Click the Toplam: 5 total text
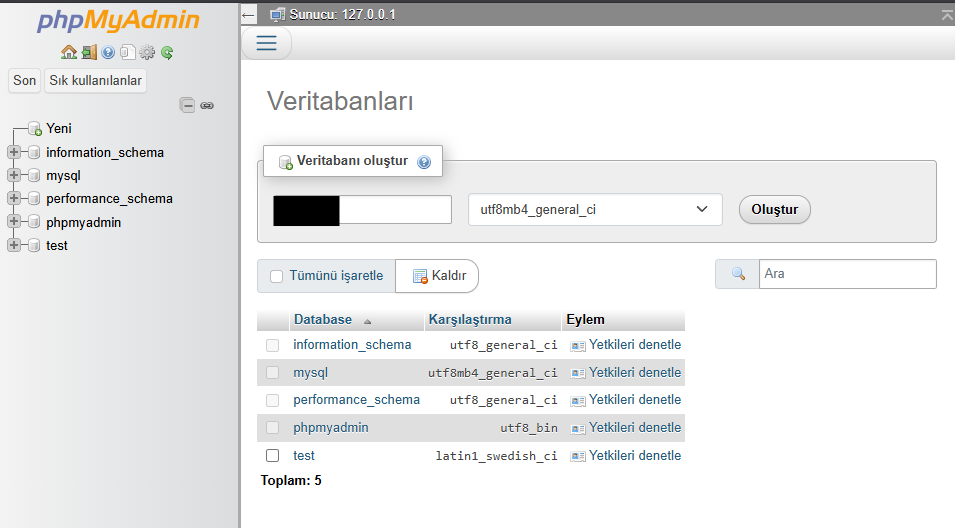955x528 pixels. [x=291, y=480]
